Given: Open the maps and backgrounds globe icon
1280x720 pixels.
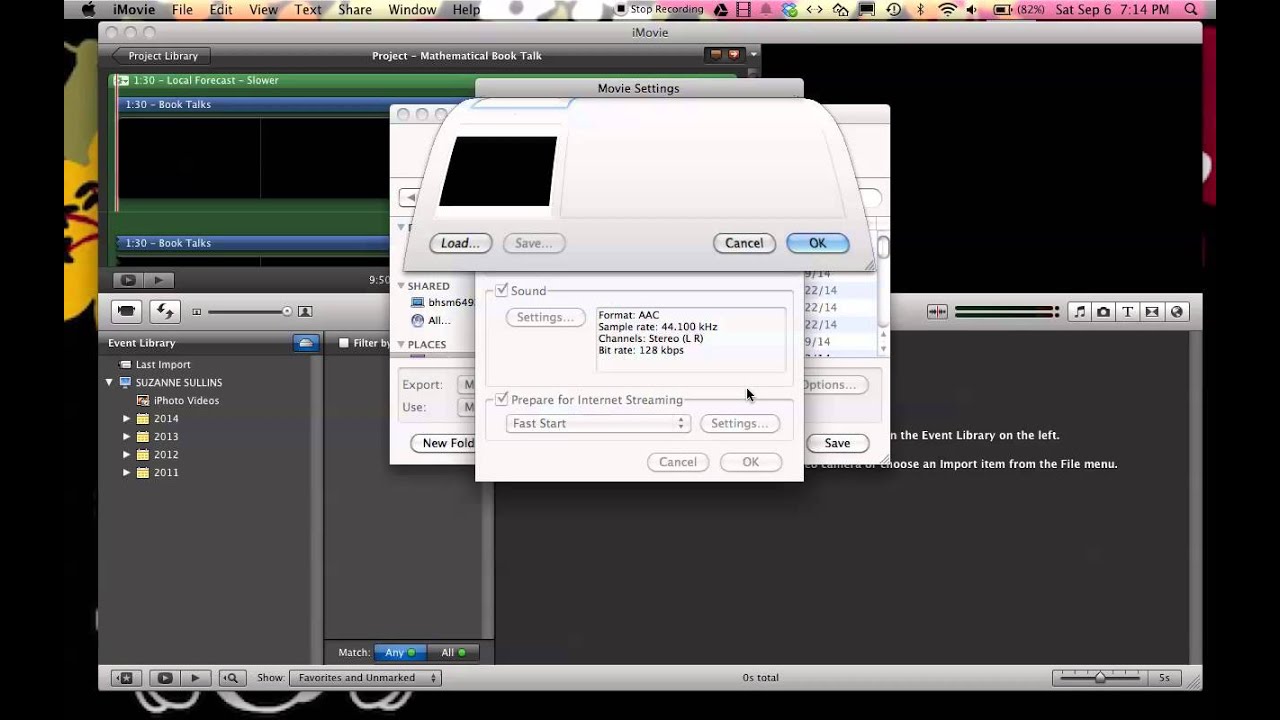Looking at the screenshot, I should coord(1176,312).
